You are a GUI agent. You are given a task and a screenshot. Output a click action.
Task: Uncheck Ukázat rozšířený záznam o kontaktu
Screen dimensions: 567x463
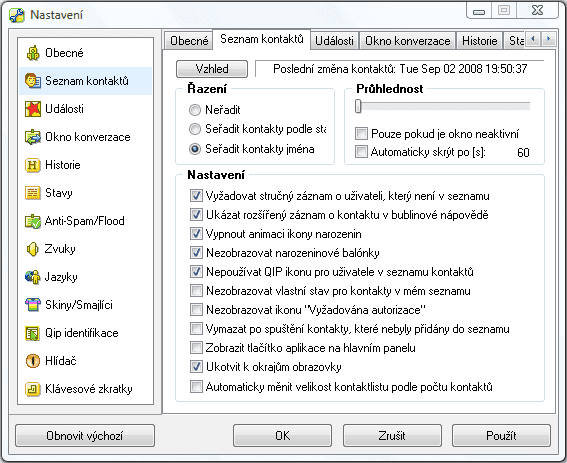click(196, 215)
